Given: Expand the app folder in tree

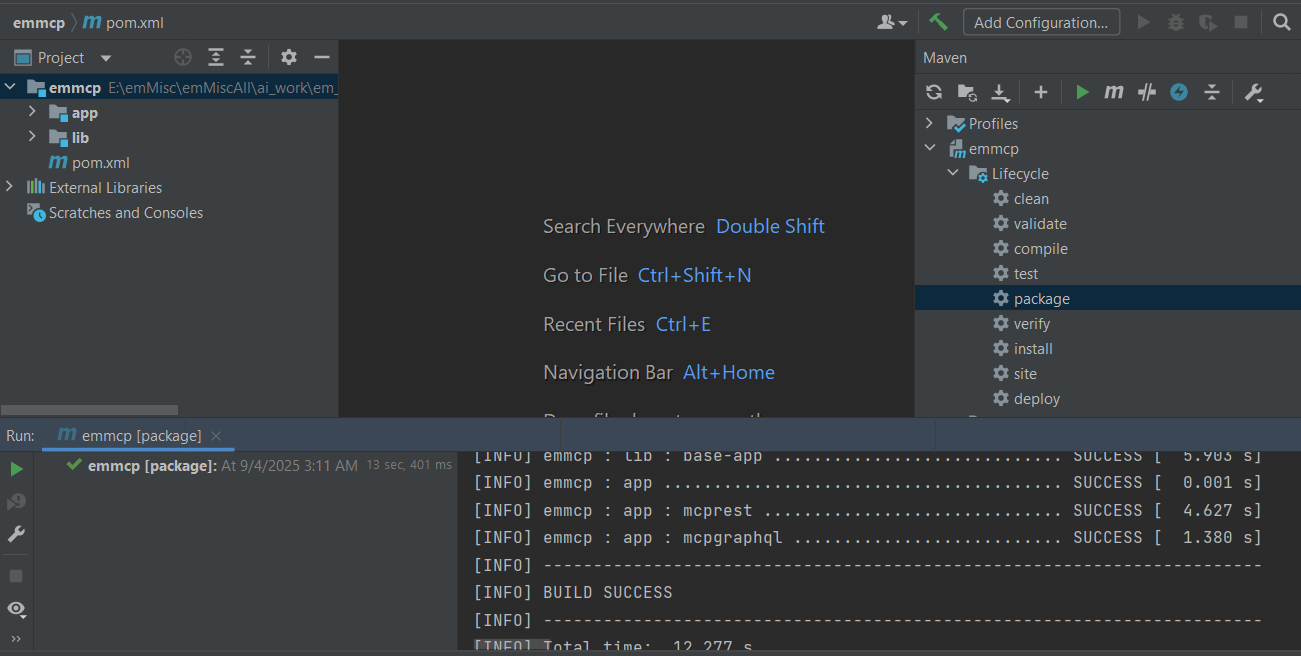Looking at the screenshot, I should pyautogui.click(x=32, y=112).
